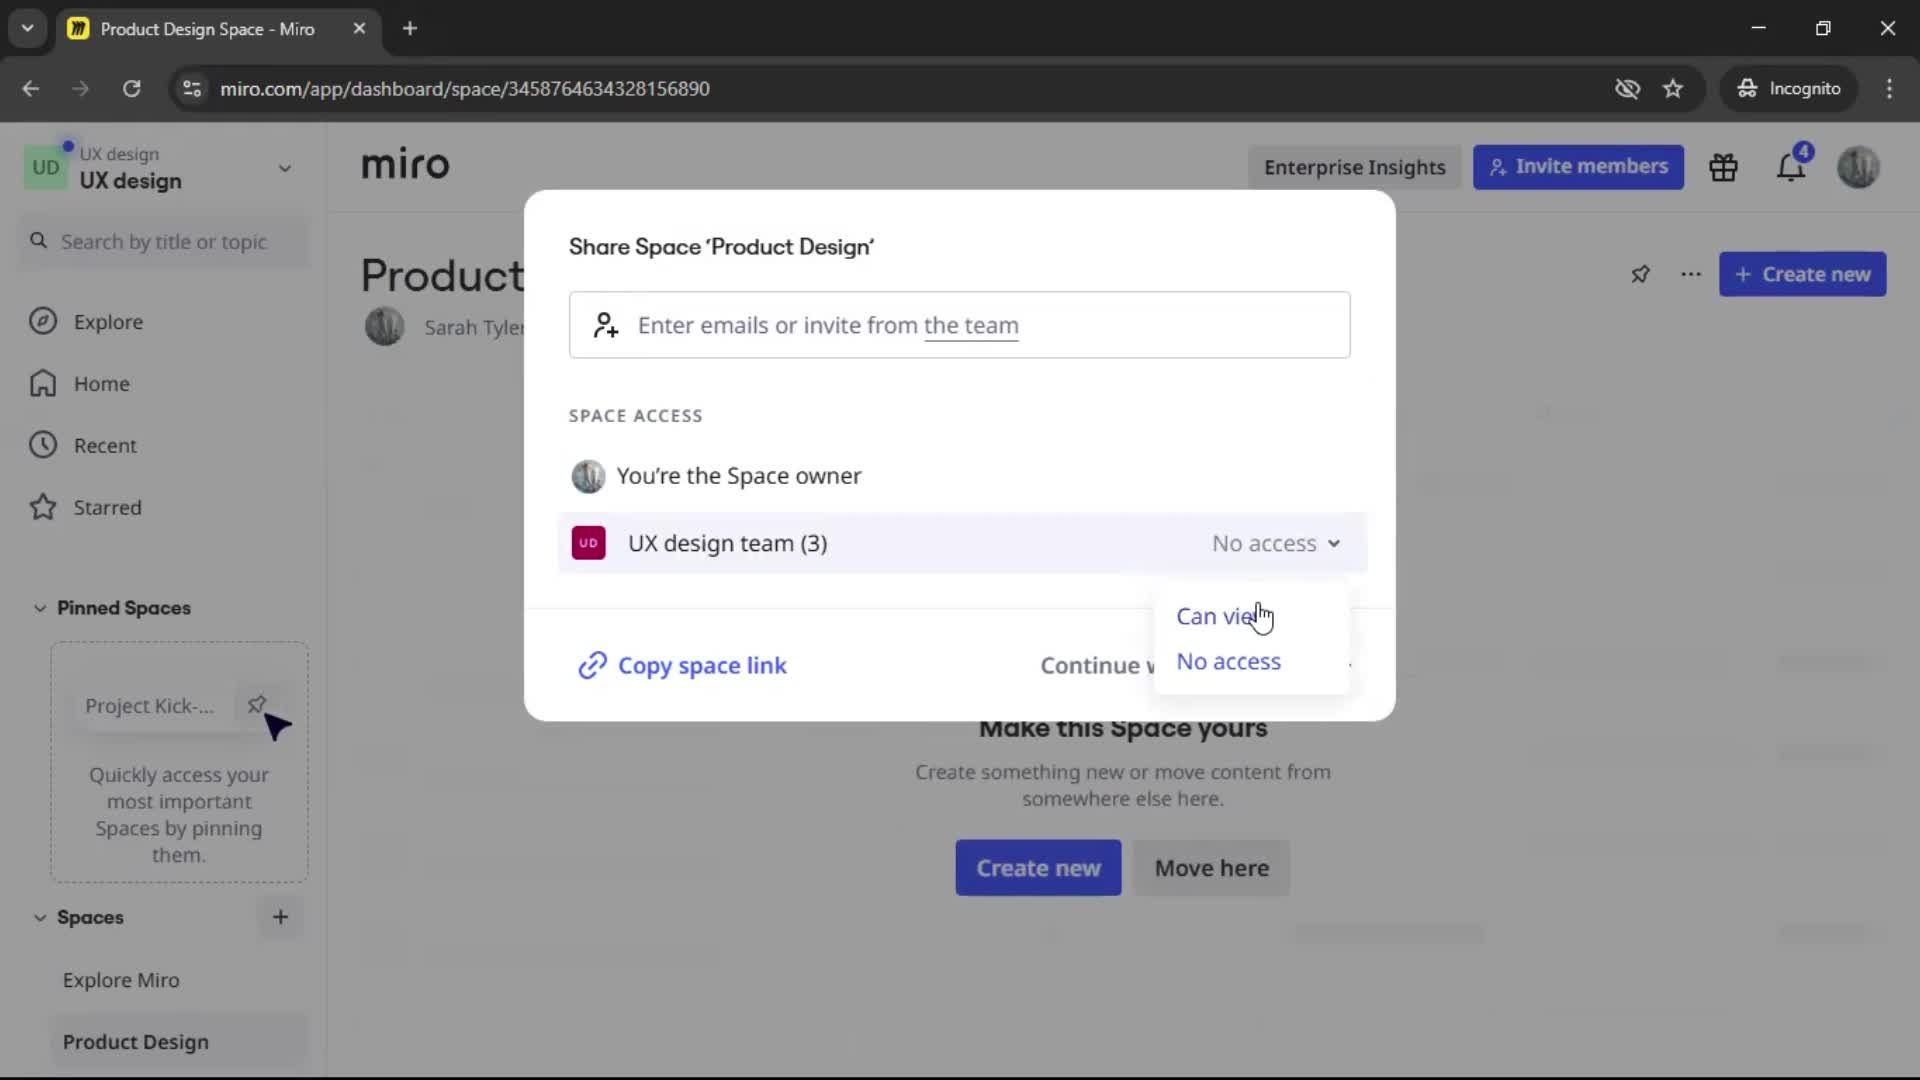Image resolution: width=1920 pixels, height=1080 pixels.
Task: Click 'You're the Space owner' text
Action: (x=738, y=476)
